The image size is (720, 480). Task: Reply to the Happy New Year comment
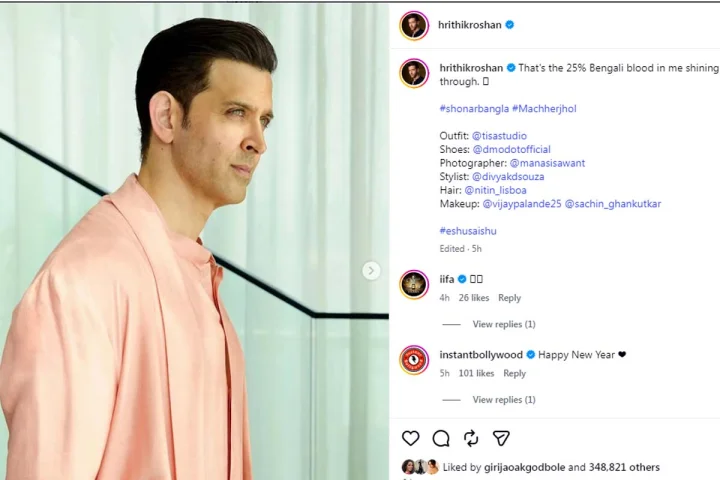[514, 373]
